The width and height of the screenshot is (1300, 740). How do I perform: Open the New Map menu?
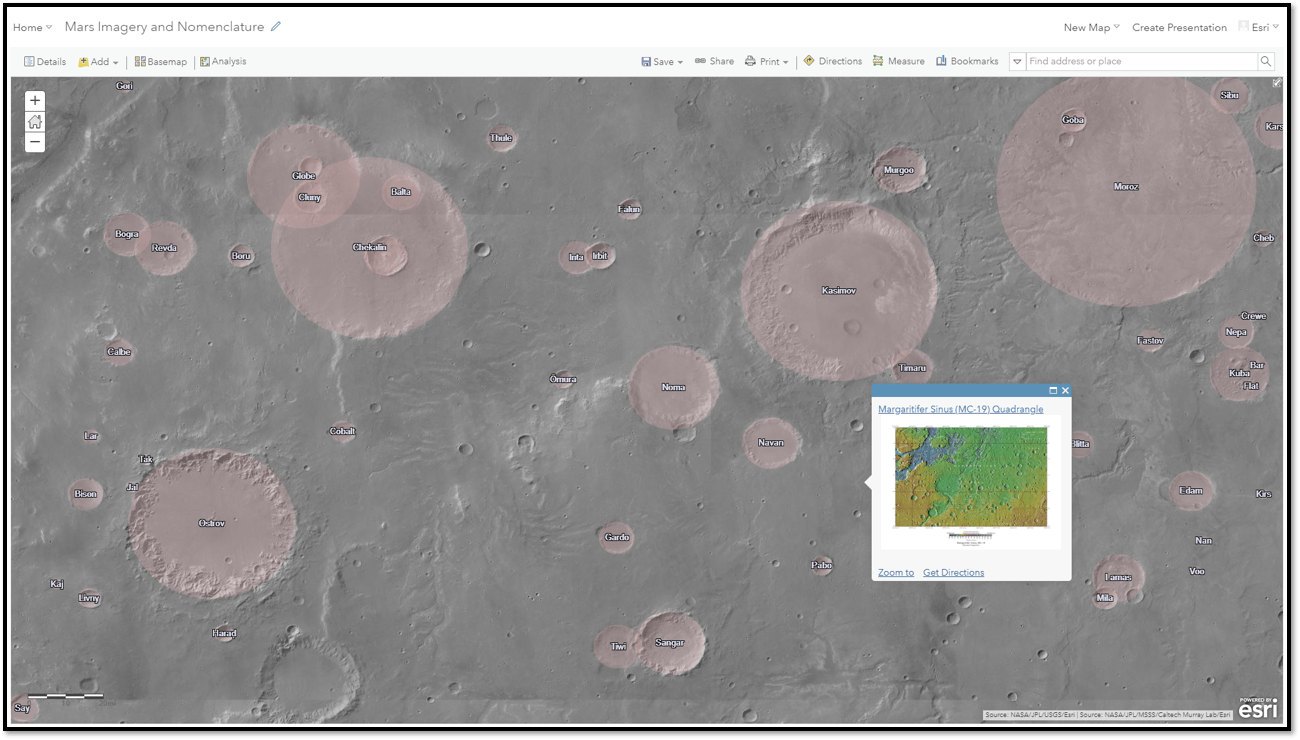point(1092,28)
